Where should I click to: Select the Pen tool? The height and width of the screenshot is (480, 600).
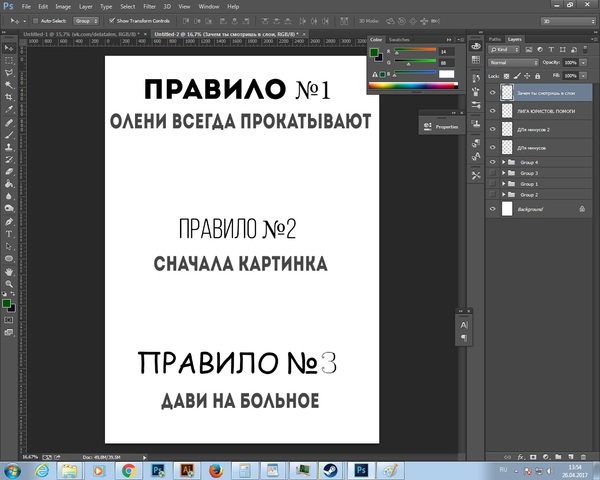click(x=8, y=222)
